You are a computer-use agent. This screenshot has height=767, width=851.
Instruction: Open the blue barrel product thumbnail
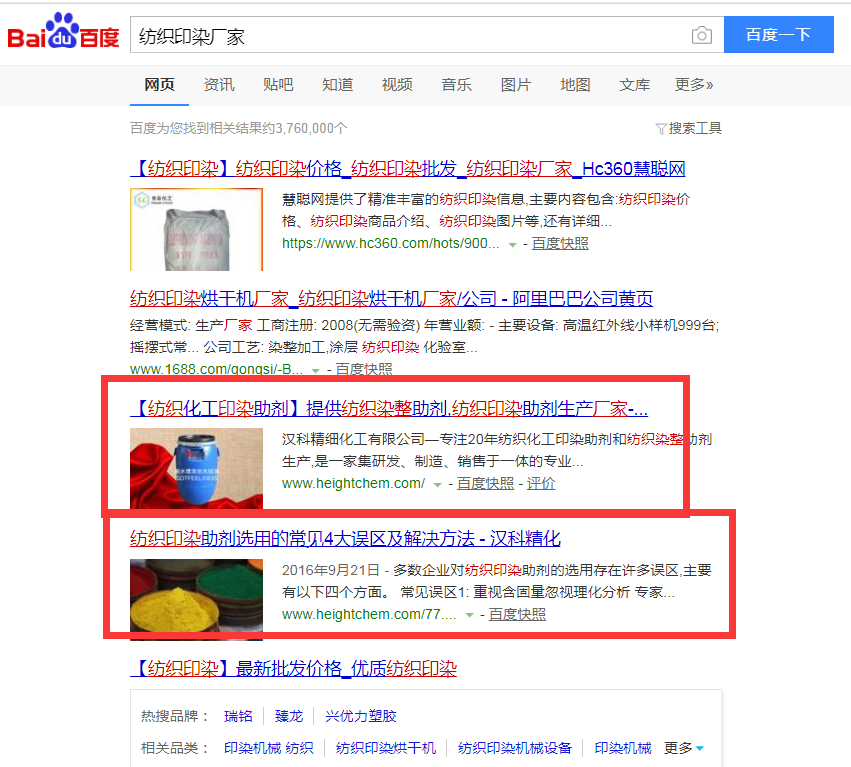pos(196,468)
